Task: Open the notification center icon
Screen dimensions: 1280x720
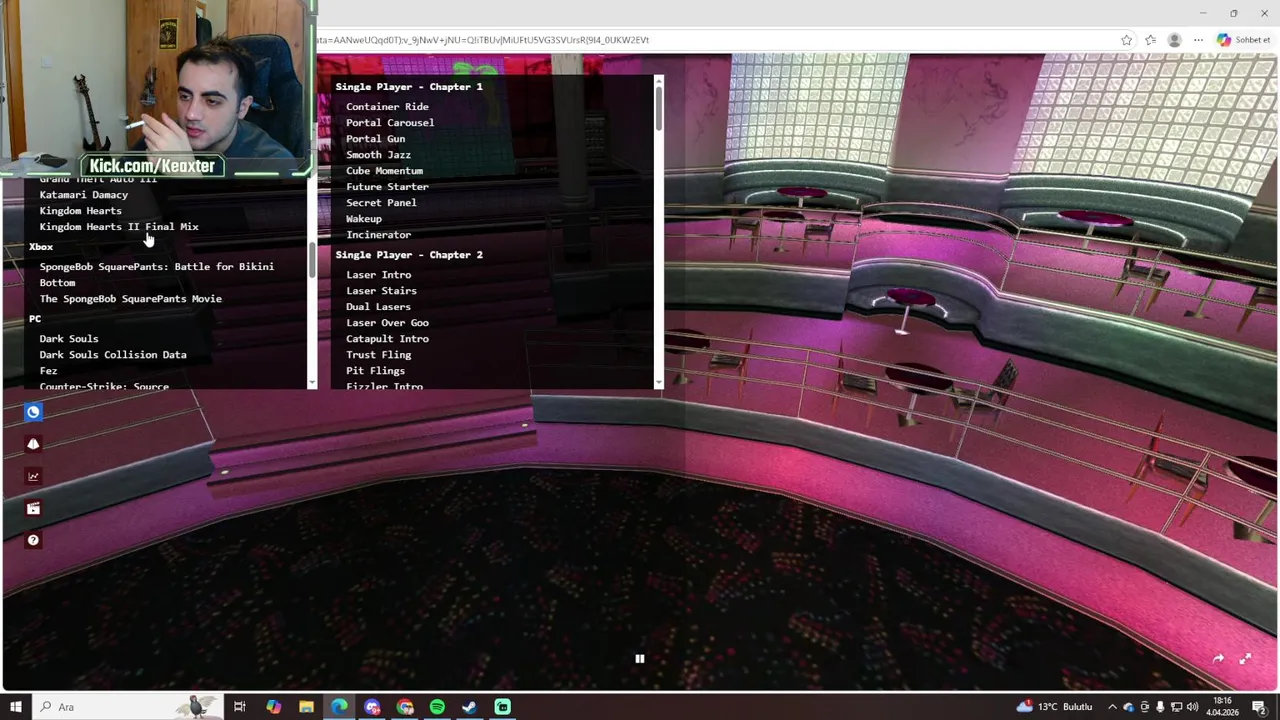Action: click(1259, 707)
